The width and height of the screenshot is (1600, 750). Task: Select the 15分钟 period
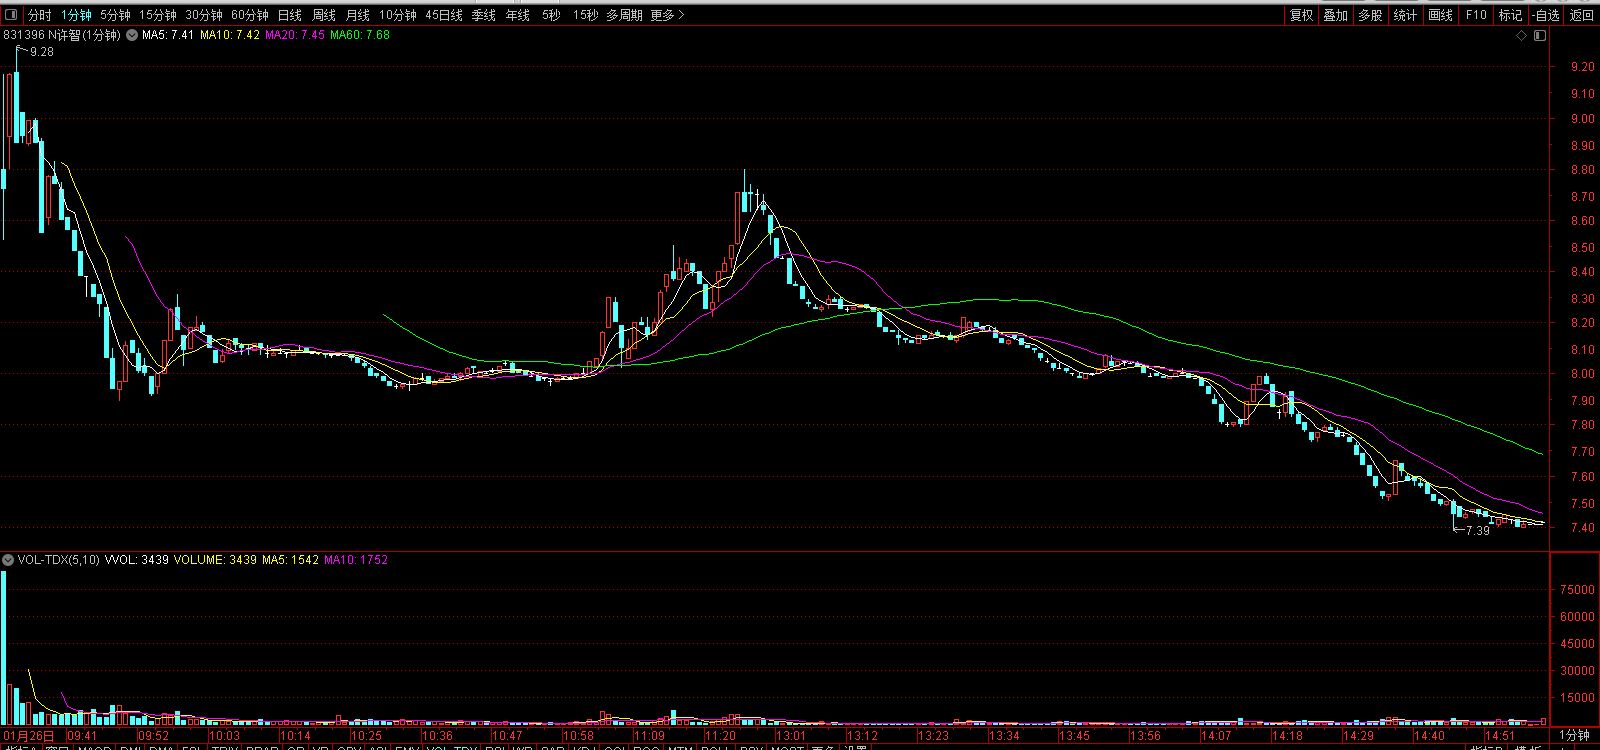pyautogui.click(x=157, y=15)
